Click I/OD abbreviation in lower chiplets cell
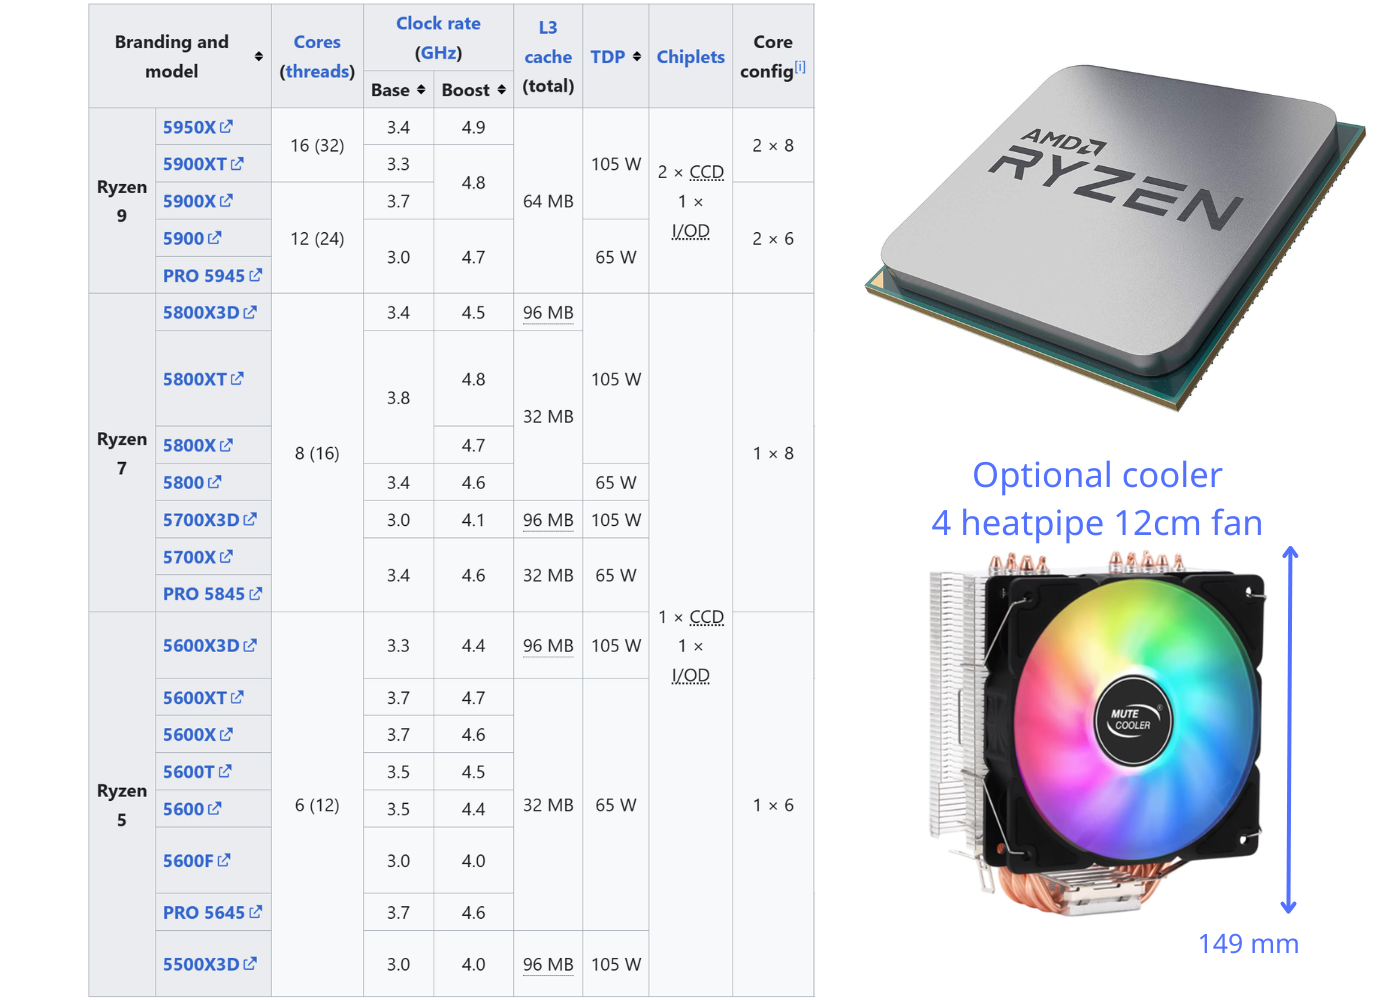The width and height of the screenshot is (1400, 1000). 691,676
